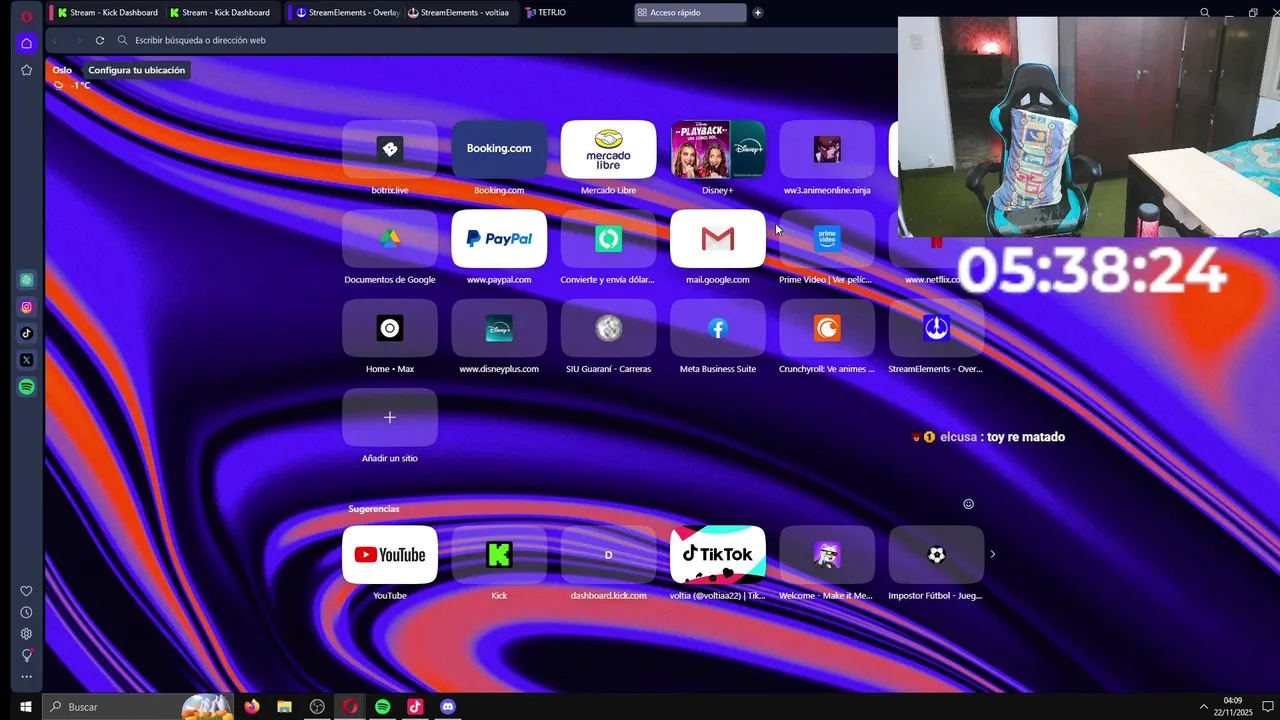This screenshot has width=1280, height=720.
Task: Click Configura tu ubicación button
Action: click(x=136, y=70)
